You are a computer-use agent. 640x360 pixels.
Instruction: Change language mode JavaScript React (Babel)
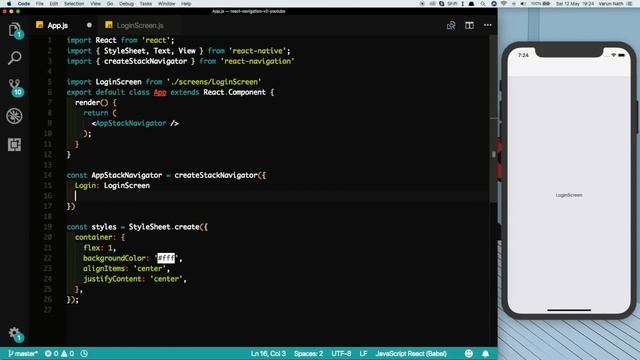click(411, 353)
